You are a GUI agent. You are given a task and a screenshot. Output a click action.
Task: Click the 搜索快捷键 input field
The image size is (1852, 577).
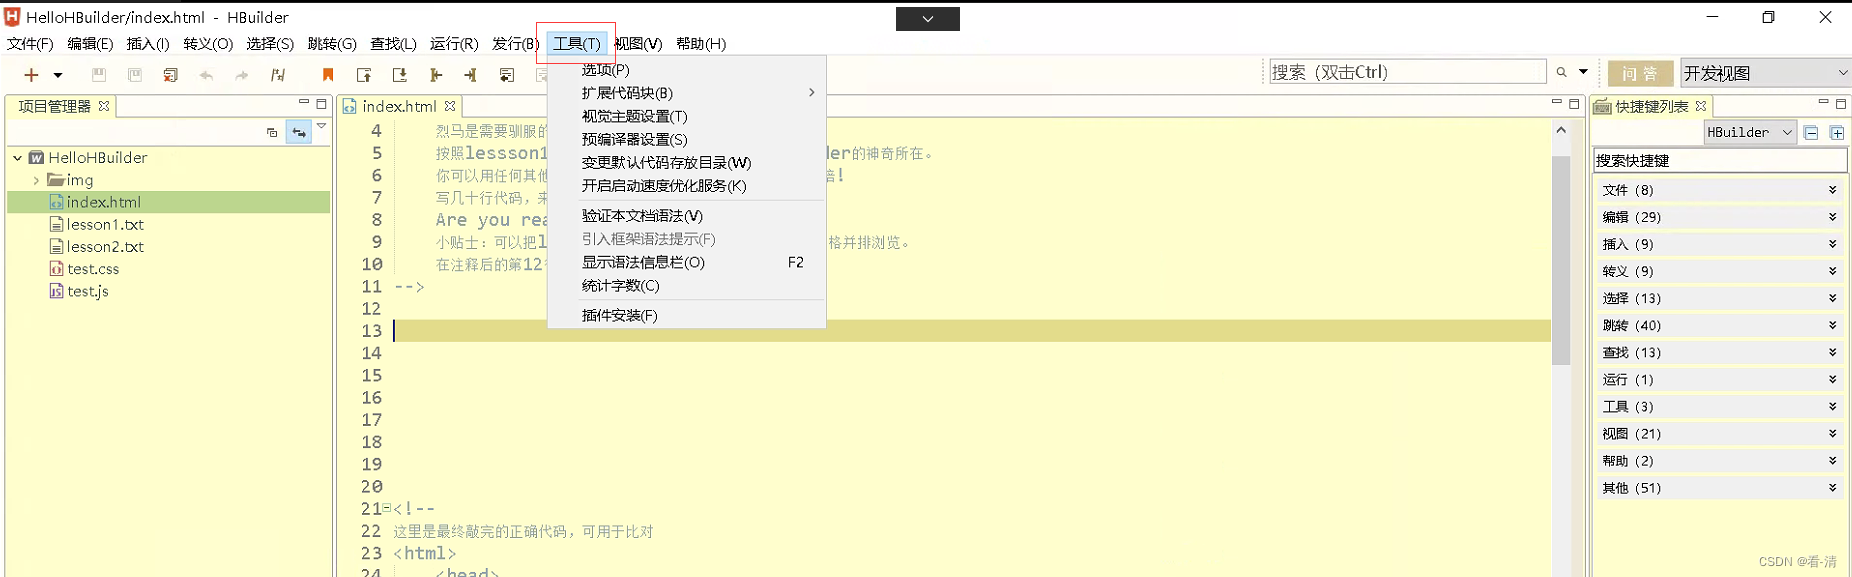coord(1720,160)
